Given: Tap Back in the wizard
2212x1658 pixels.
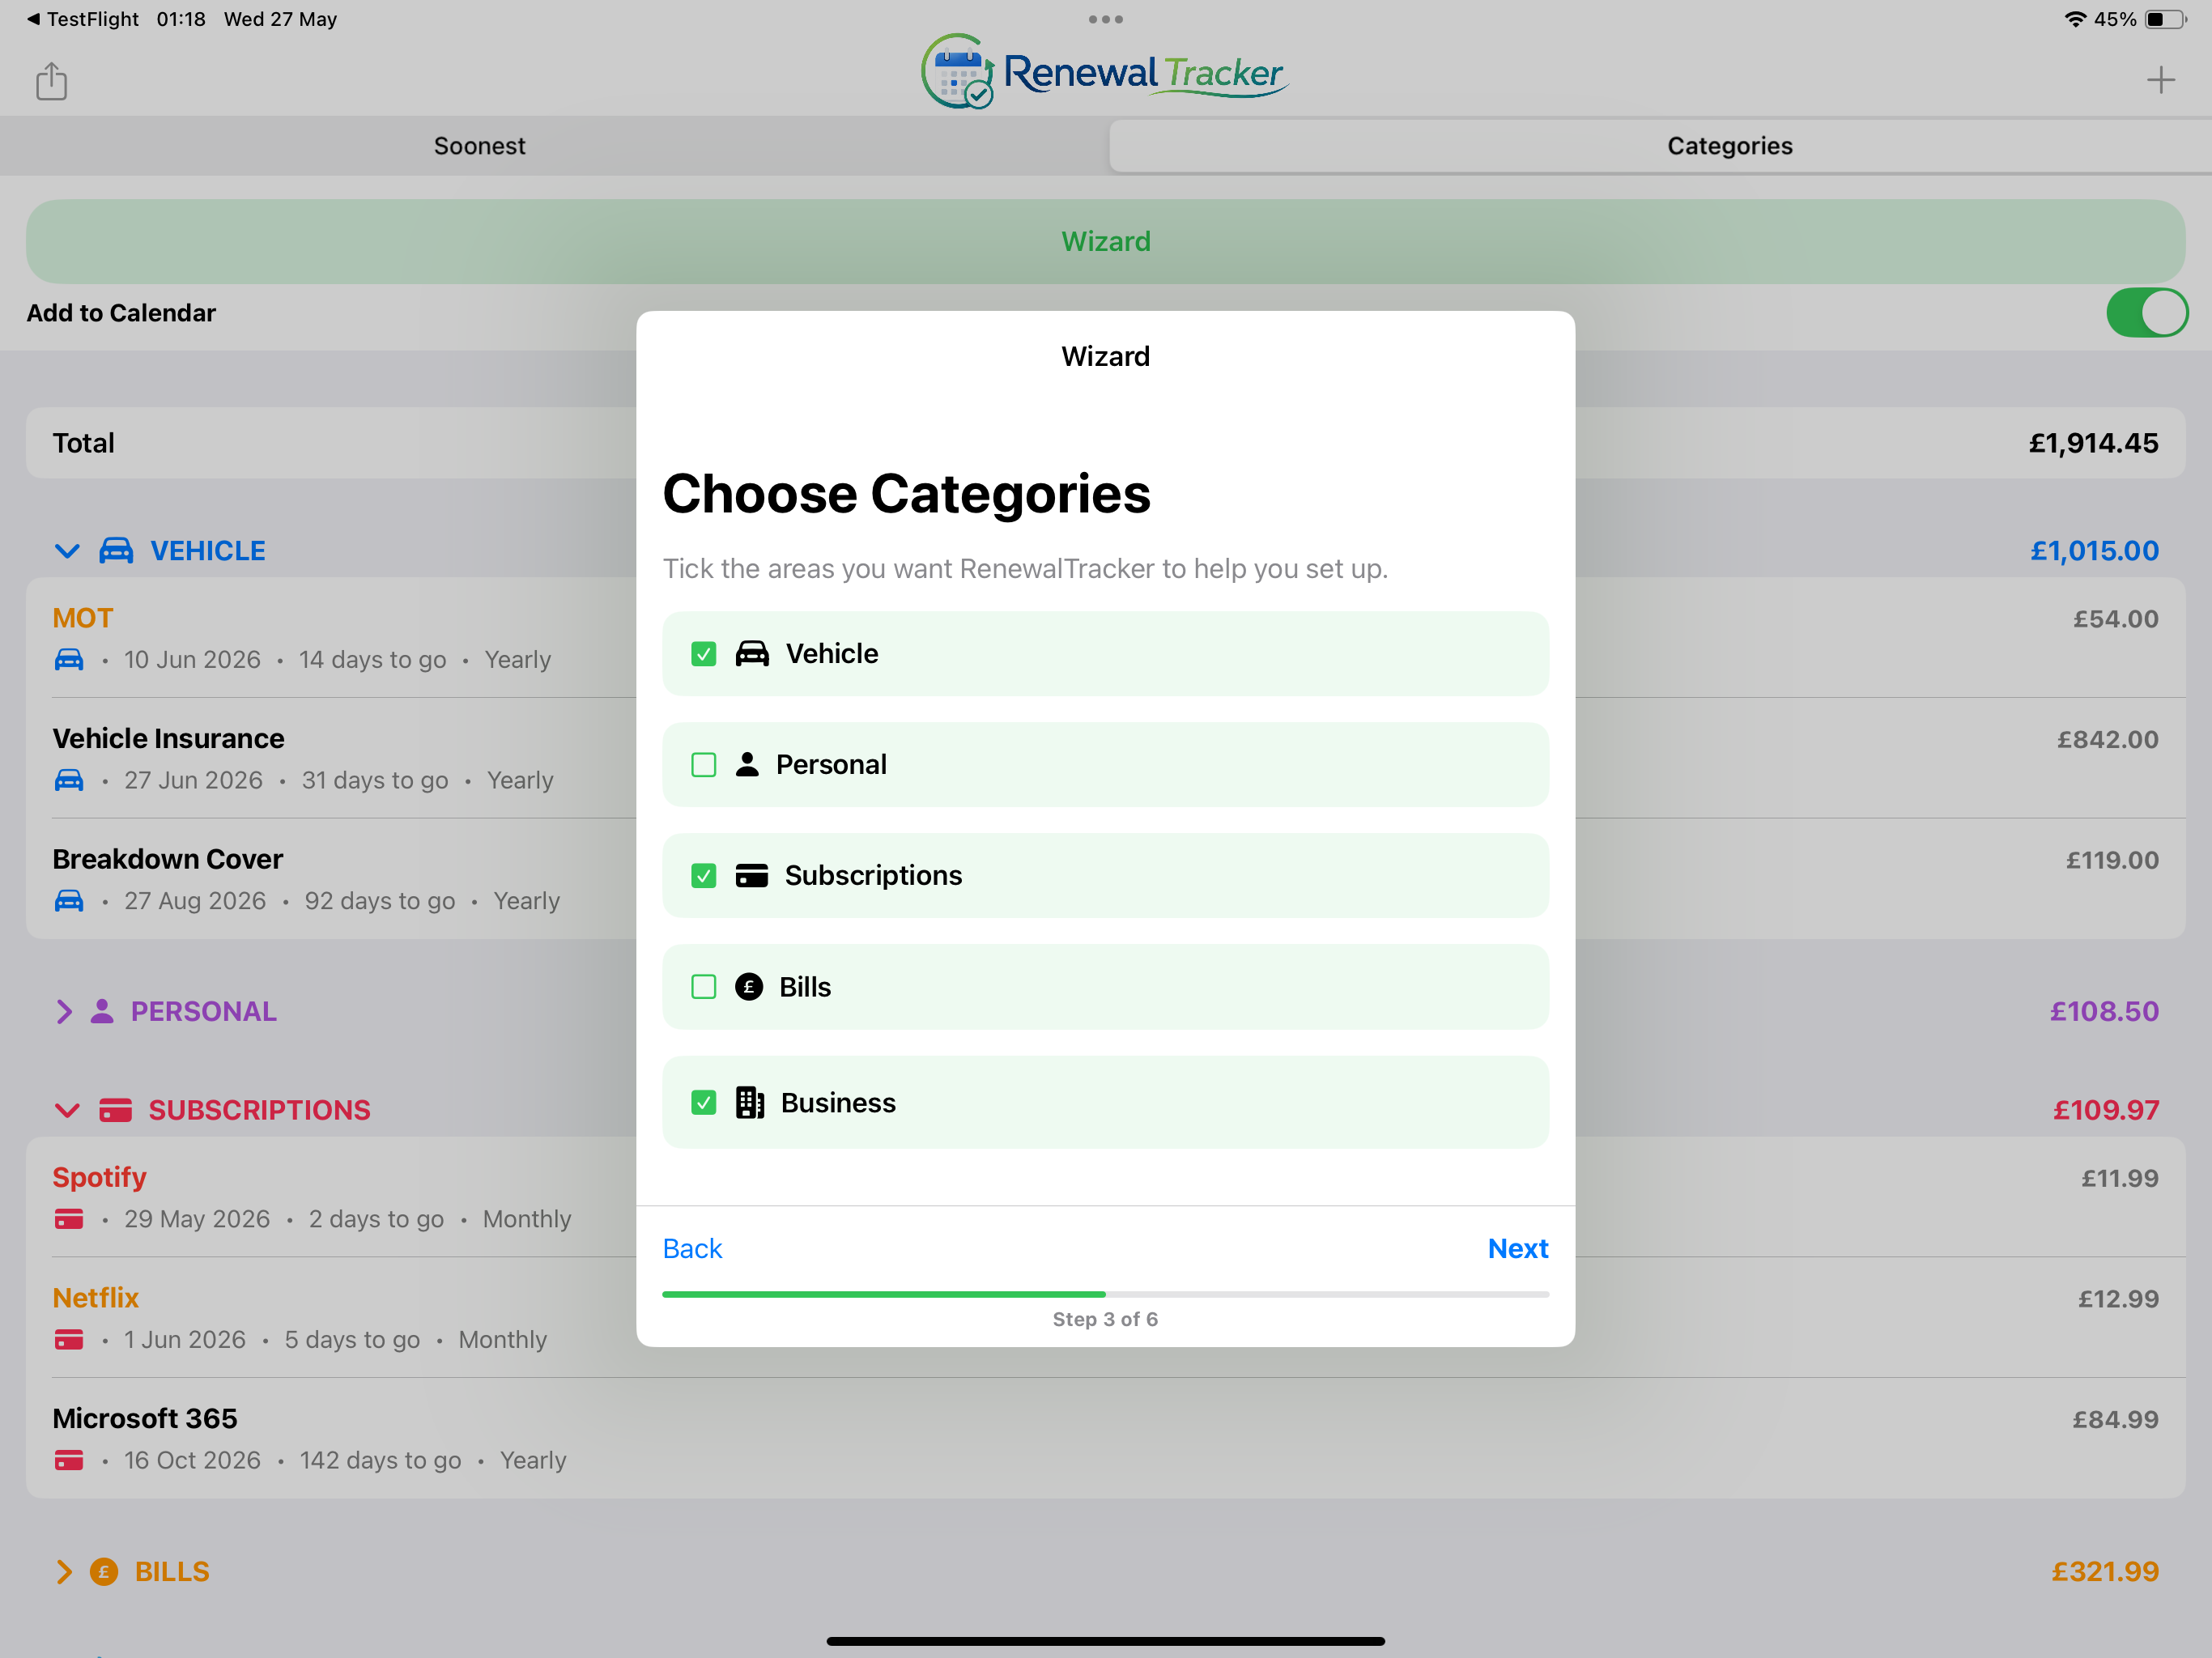Looking at the screenshot, I should [x=692, y=1248].
